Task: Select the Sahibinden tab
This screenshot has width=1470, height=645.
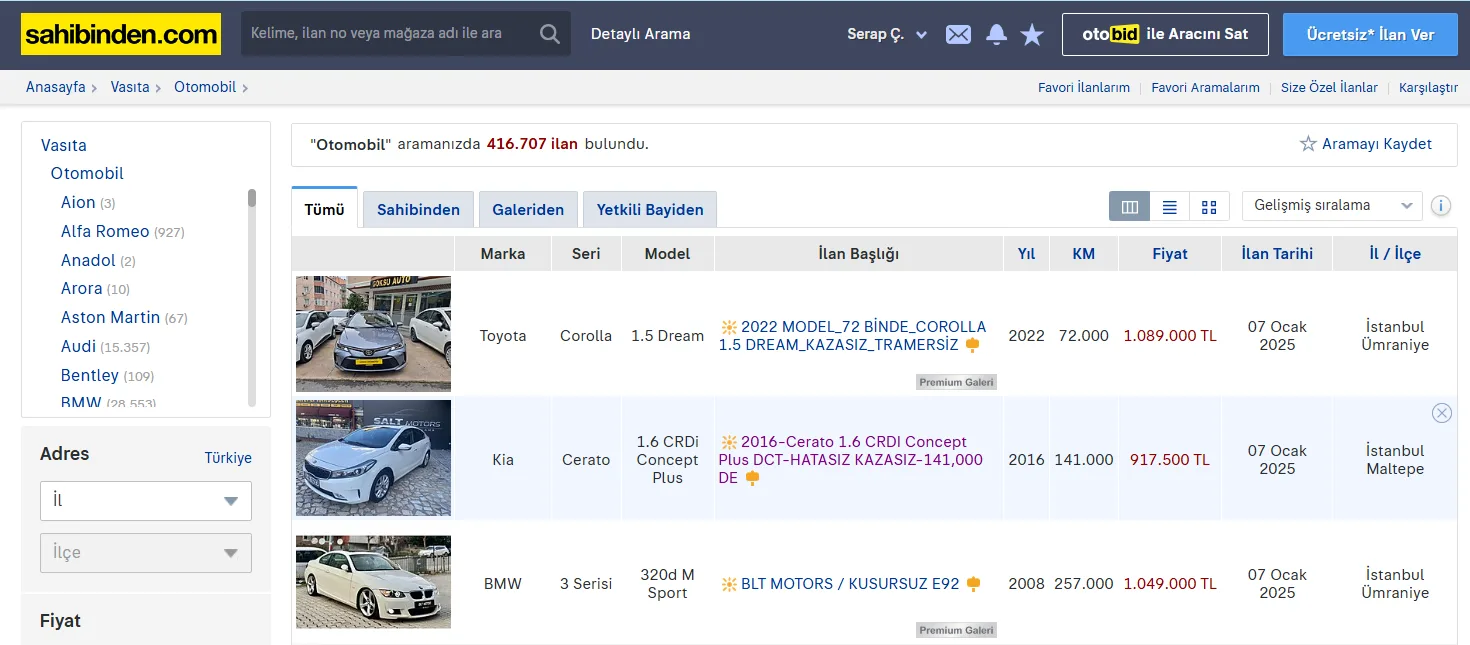Action: point(418,210)
